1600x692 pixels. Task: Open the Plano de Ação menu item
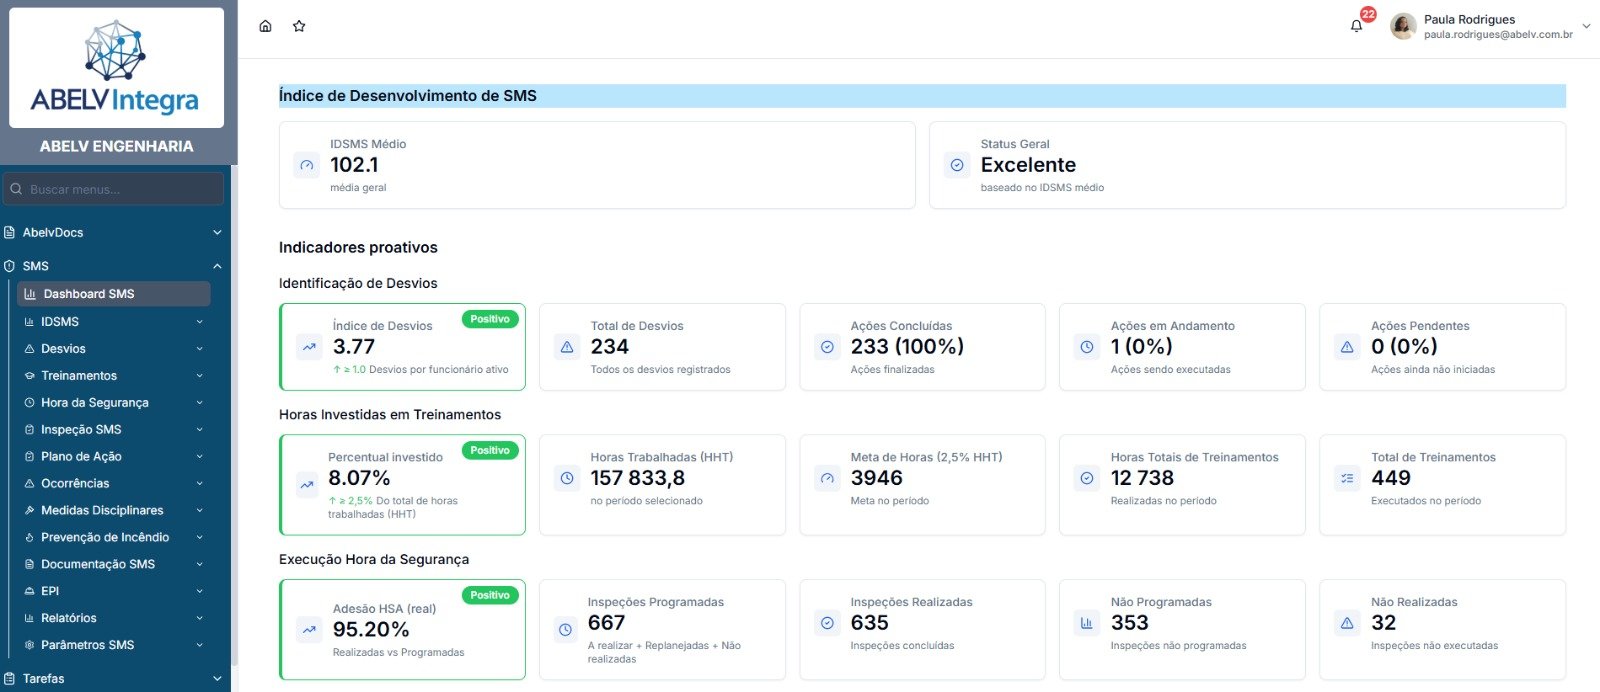coord(81,457)
